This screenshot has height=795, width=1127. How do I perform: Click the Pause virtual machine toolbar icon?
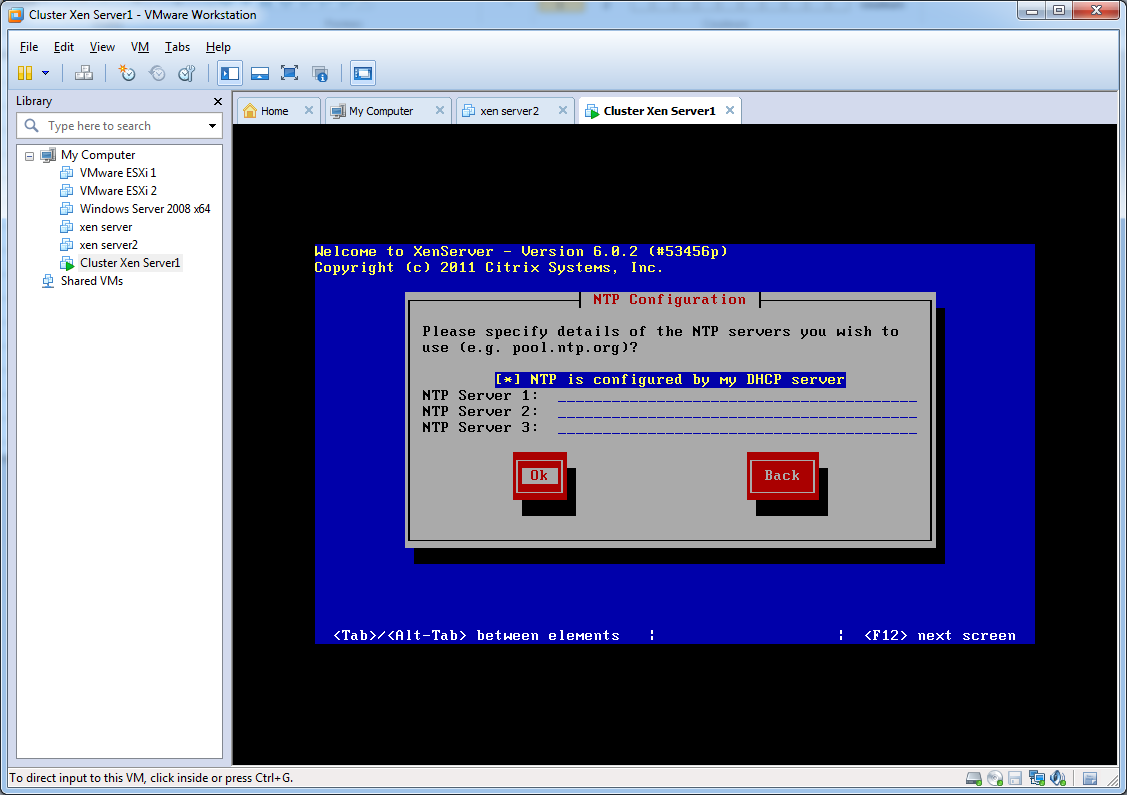tap(25, 73)
